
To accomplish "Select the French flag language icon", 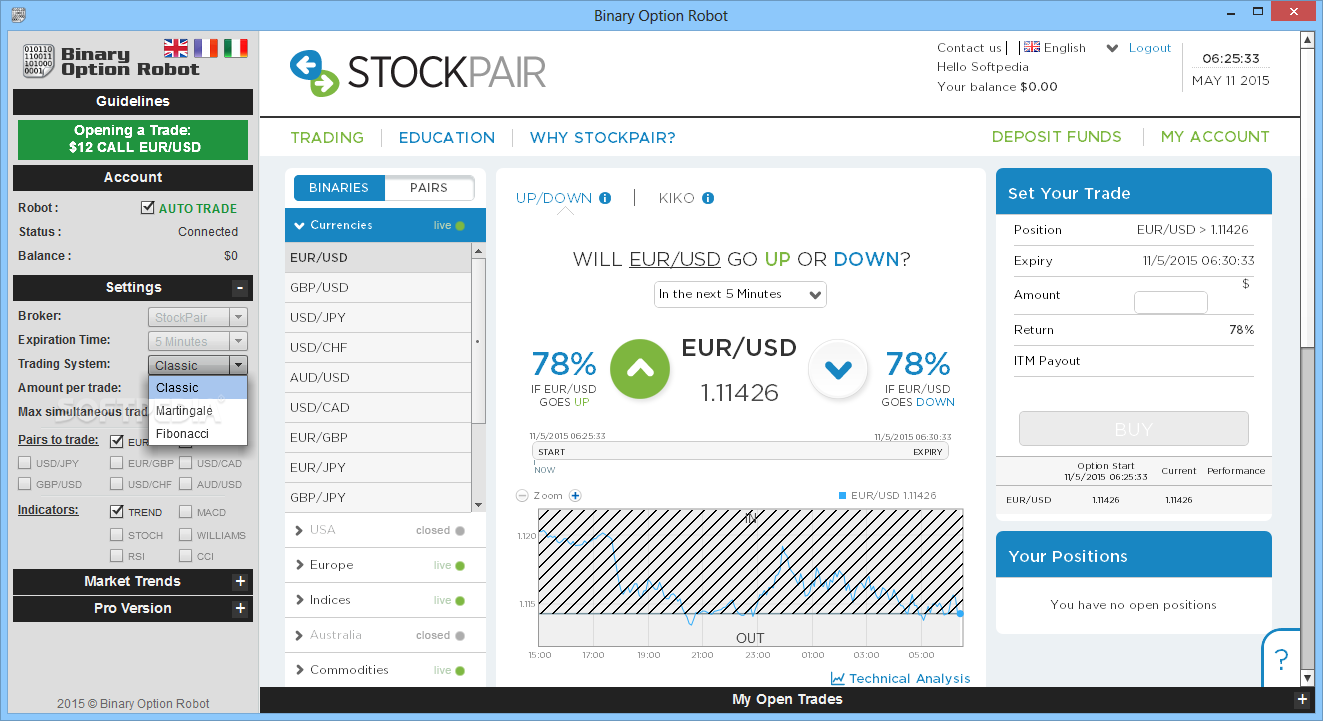I will (x=206, y=48).
